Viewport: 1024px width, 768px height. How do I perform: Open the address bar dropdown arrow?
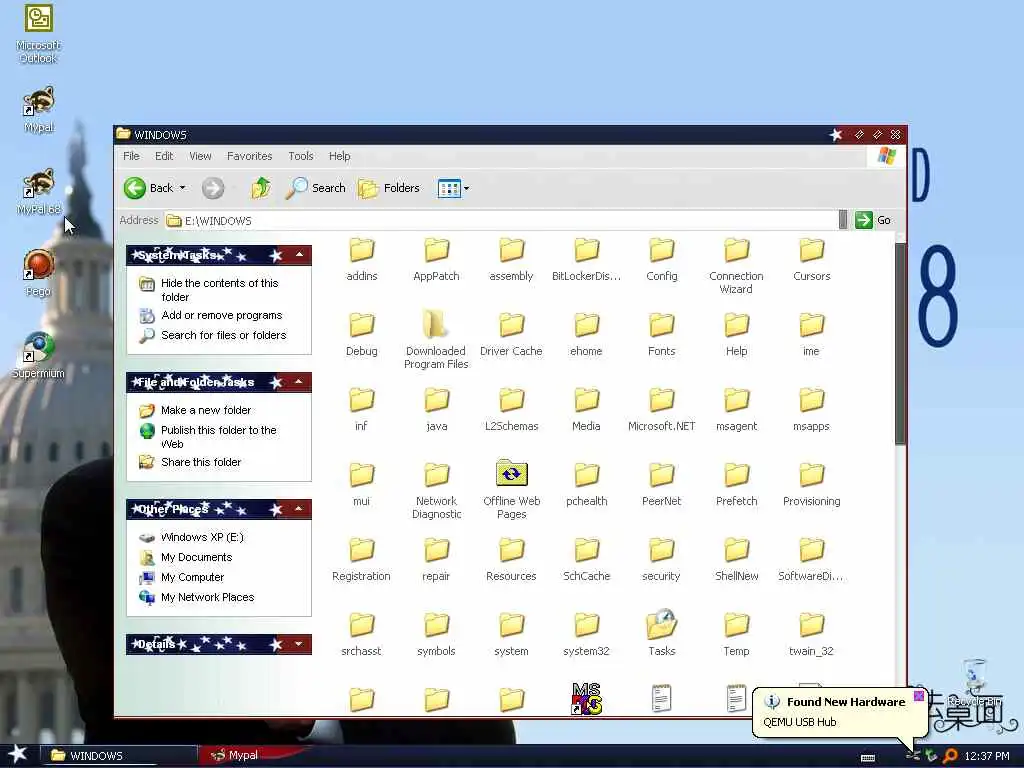843,220
